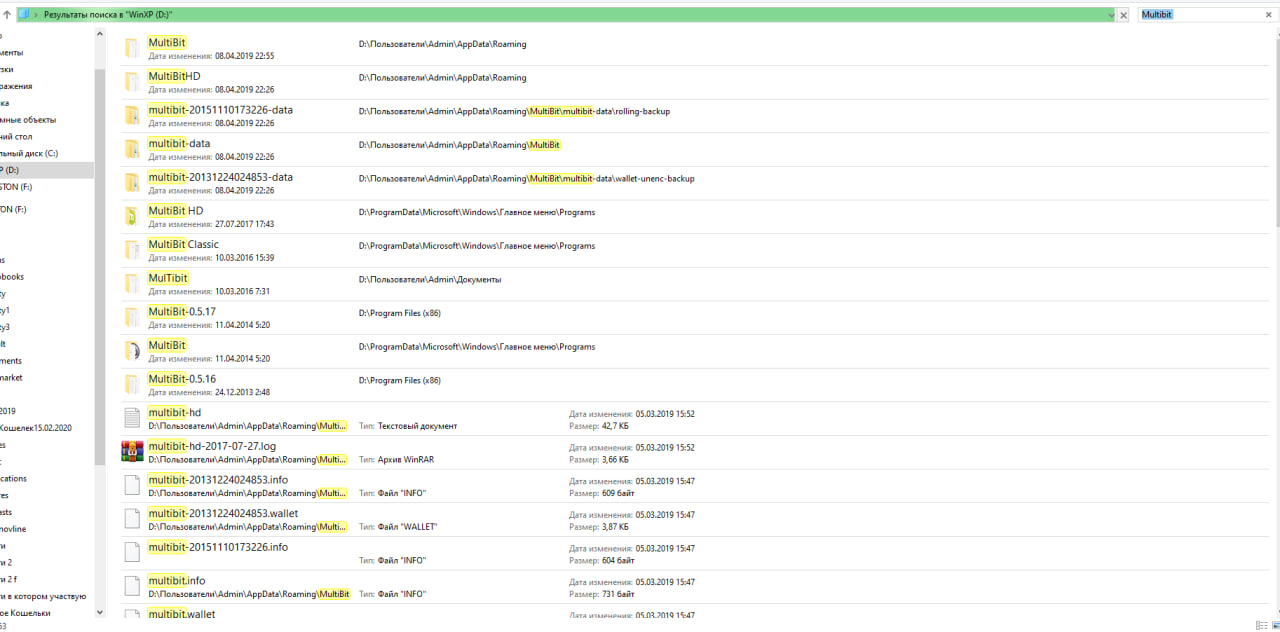Screen dimensions: 1280x632
Task: Click the sidebar scrollbar down arrow
Action: tap(99, 612)
